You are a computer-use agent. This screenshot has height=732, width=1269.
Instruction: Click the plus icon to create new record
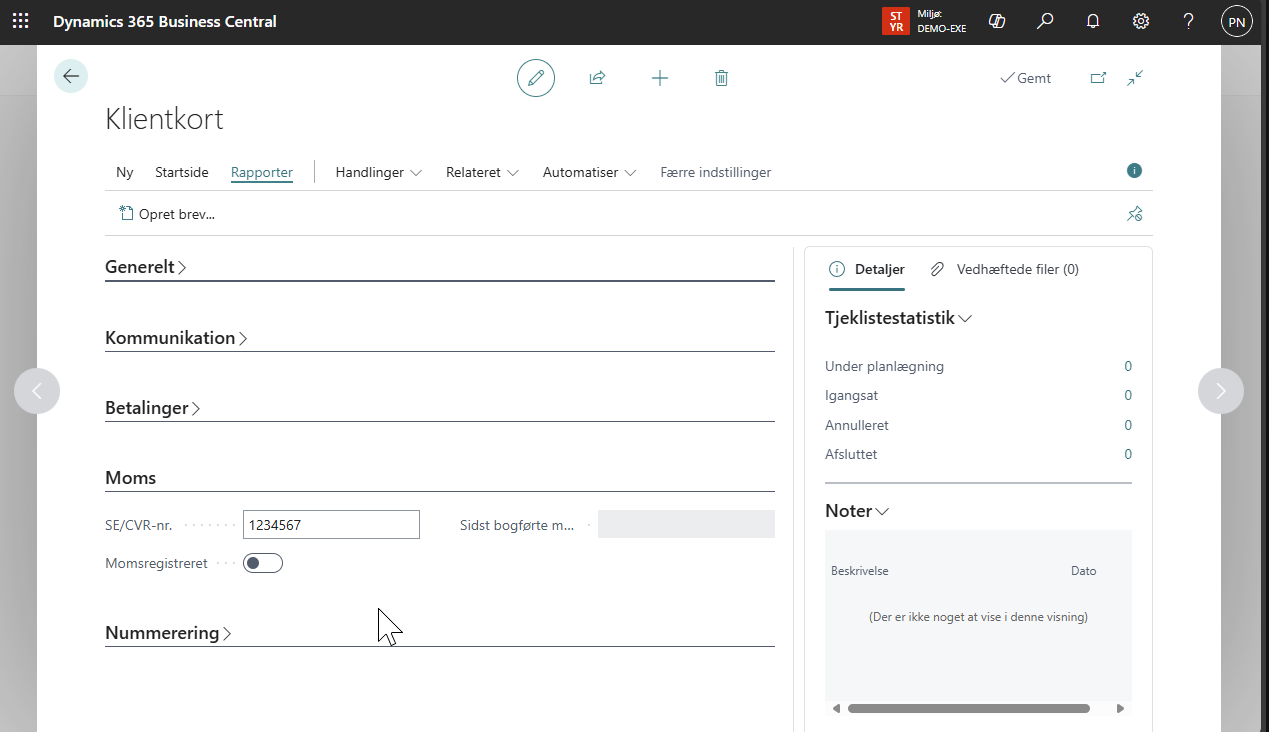tap(660, 77)
